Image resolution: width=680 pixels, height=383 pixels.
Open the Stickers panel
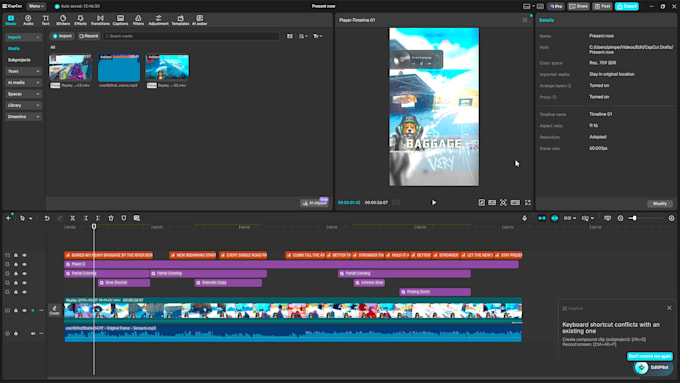[x=63, y=20]
